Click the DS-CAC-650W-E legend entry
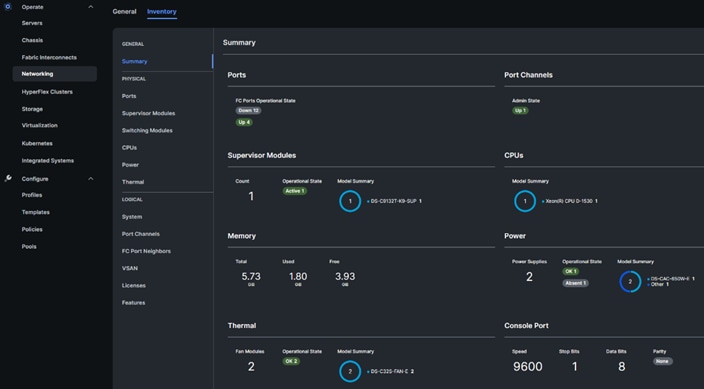This screenshot has height=389, width=704. pos(671,279)
